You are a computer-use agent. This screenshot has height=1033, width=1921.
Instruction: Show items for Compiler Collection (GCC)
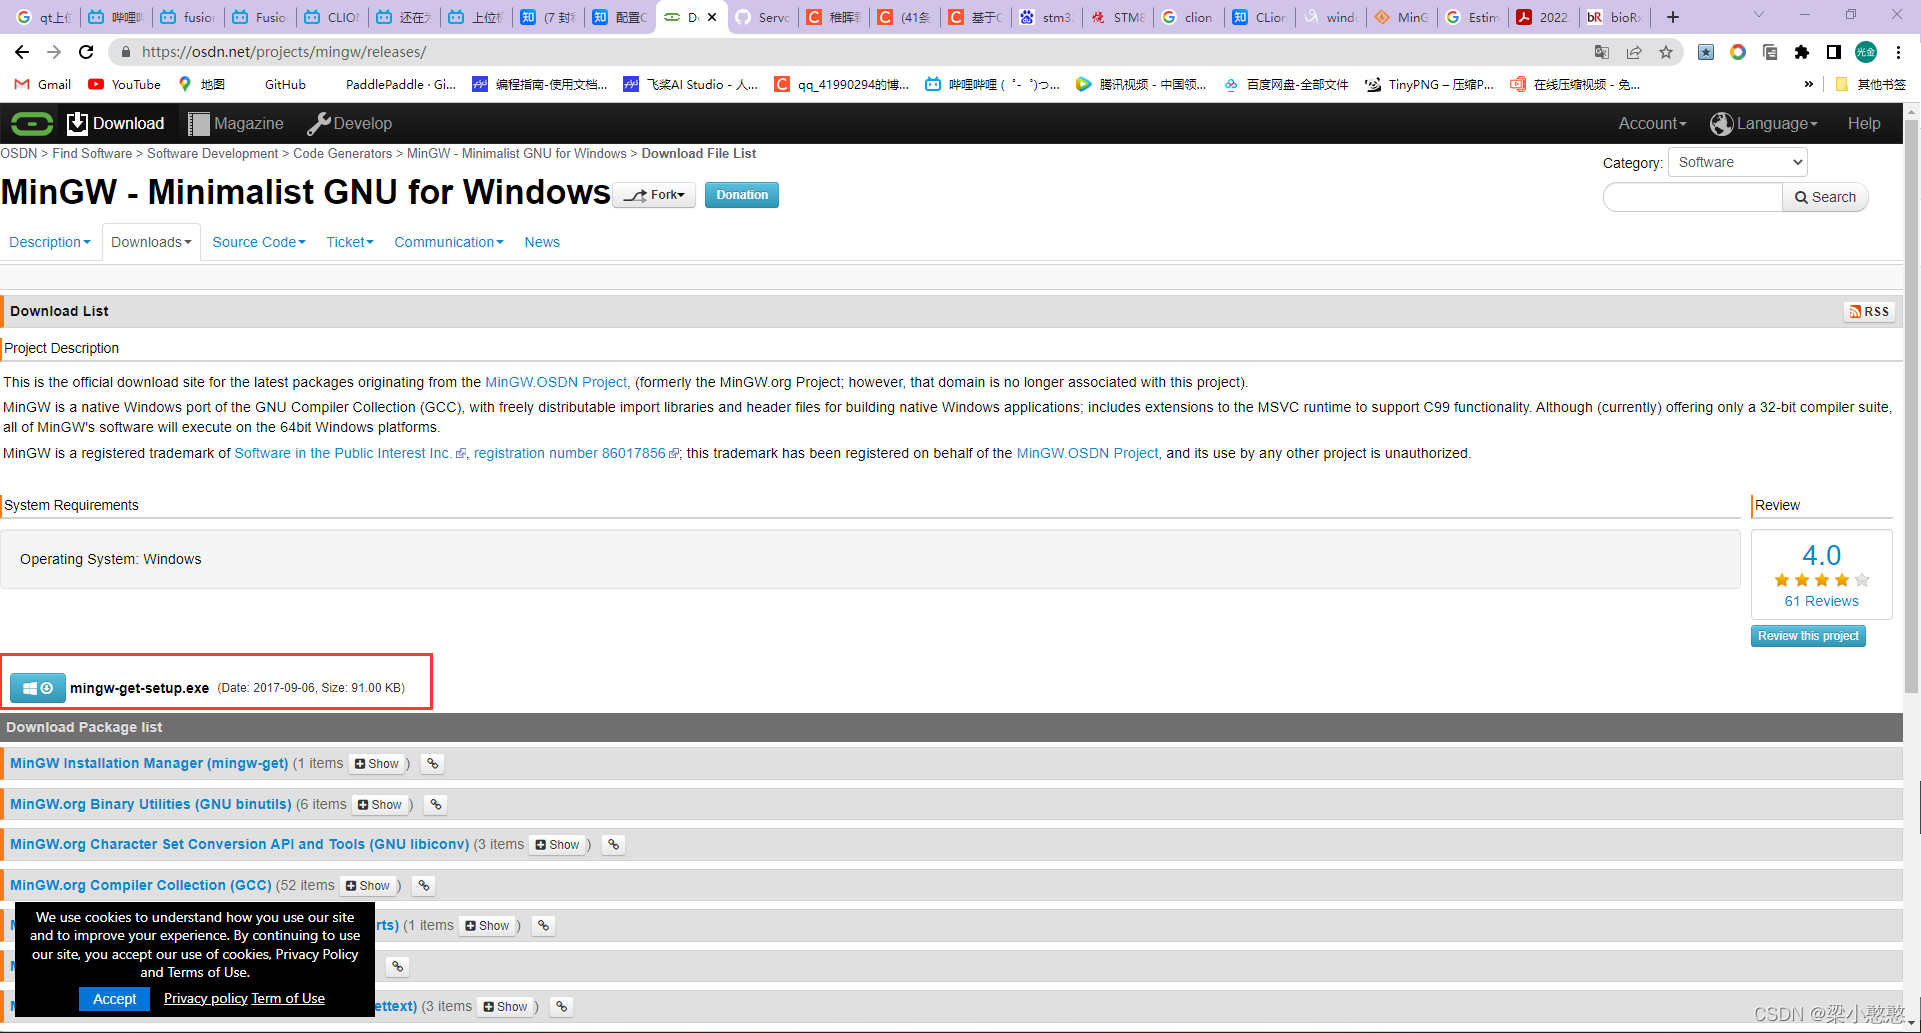click(x=368, y=886)
